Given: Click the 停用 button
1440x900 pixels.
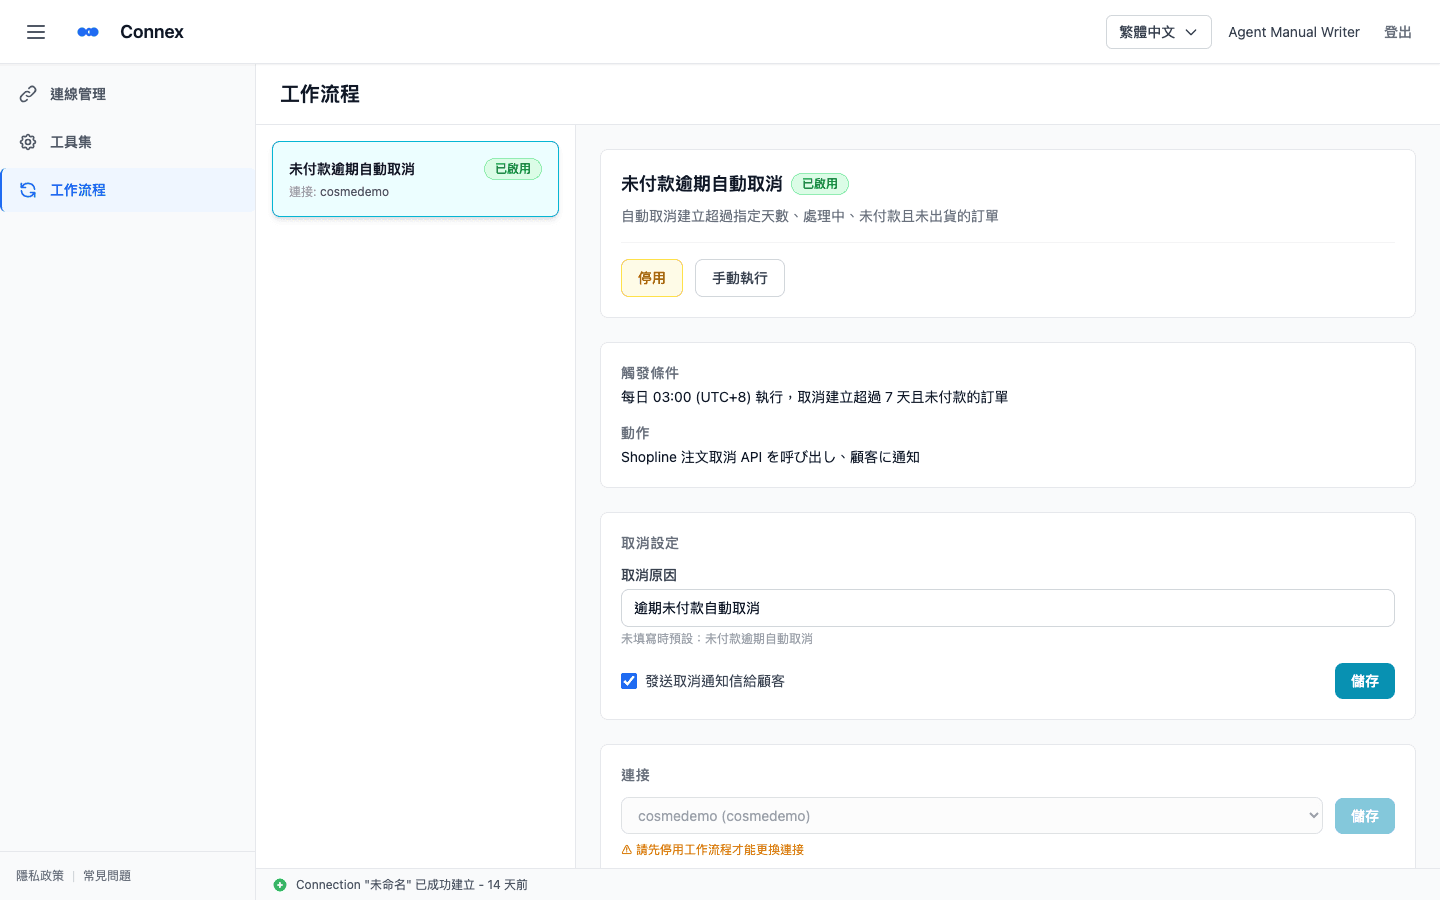Looking at the screenshot, I should [x=652, y=278].
